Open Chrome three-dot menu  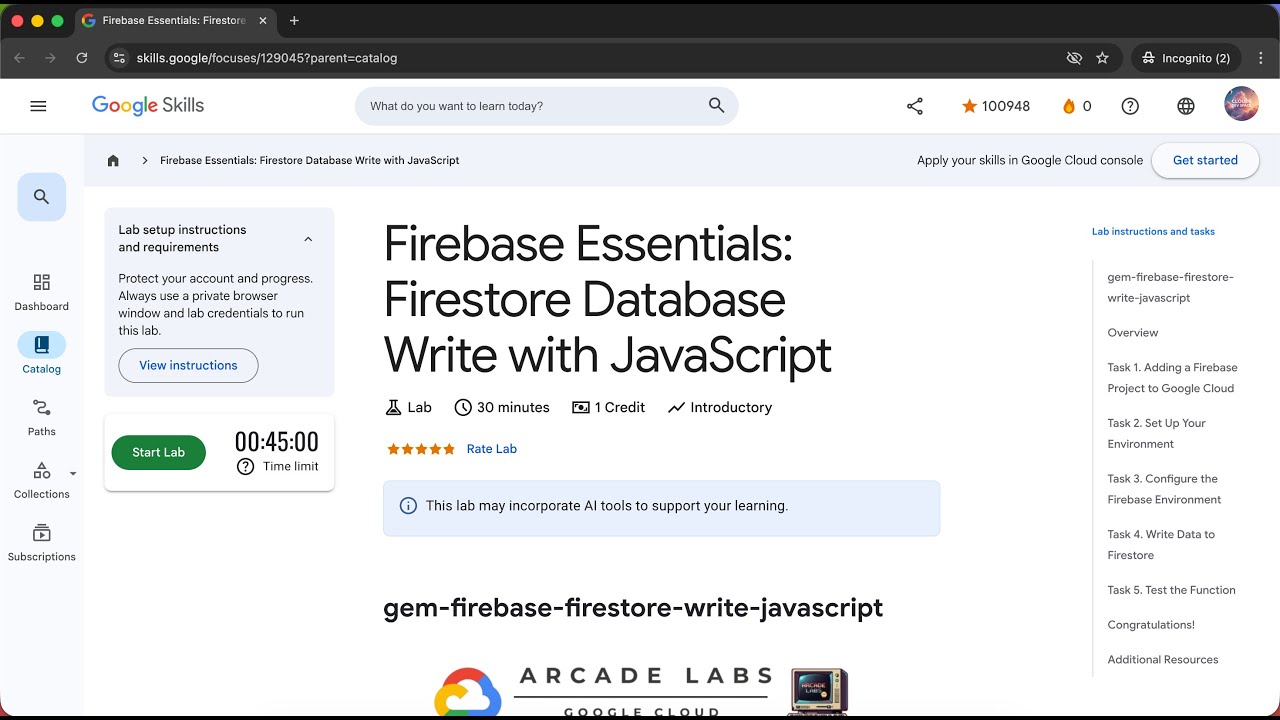(1262, 58)
